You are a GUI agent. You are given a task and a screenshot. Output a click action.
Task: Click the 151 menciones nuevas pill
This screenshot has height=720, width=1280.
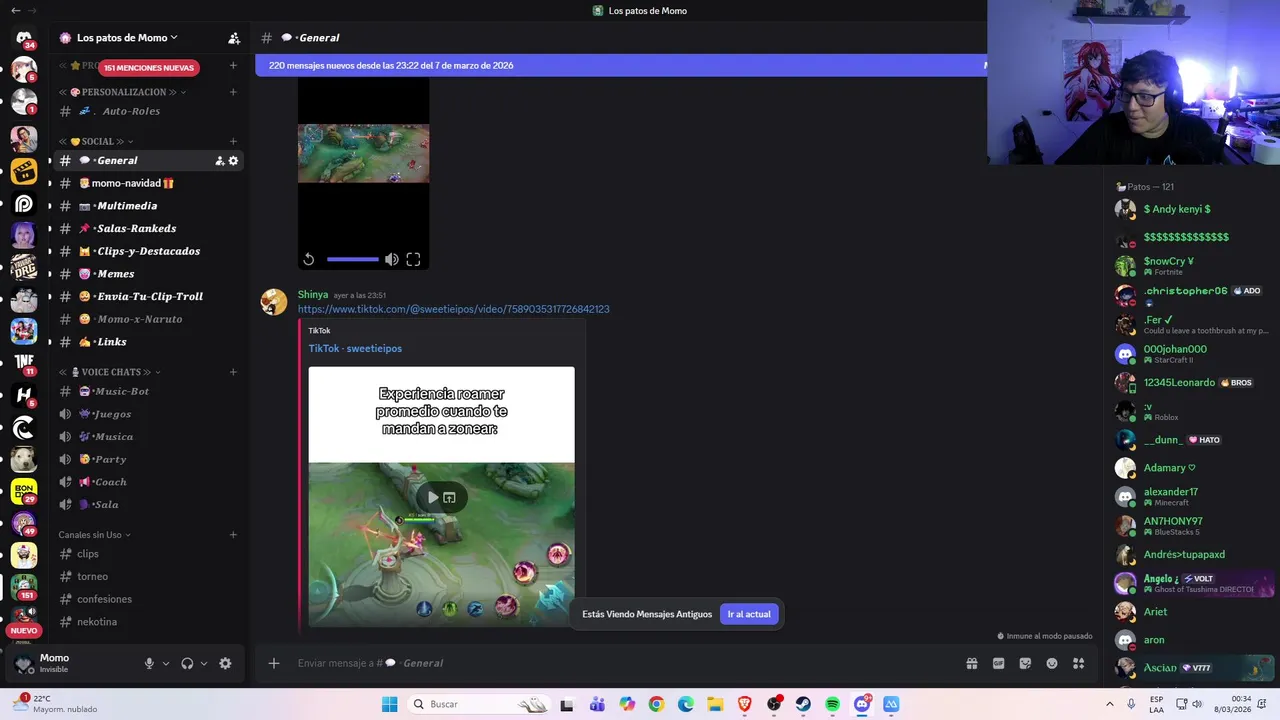pyautogui.click(x=148, y=68)
